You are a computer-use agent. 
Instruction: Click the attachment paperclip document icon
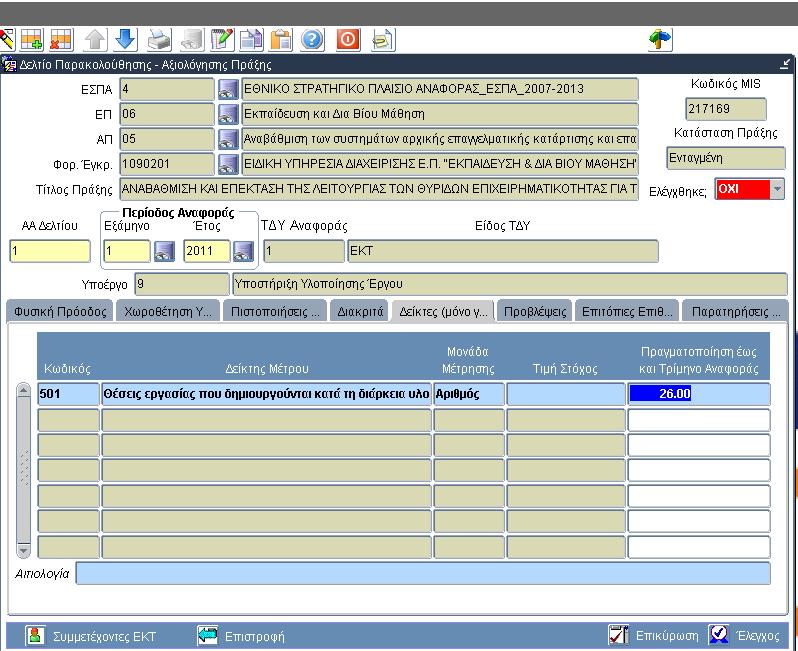coord(383,40)
